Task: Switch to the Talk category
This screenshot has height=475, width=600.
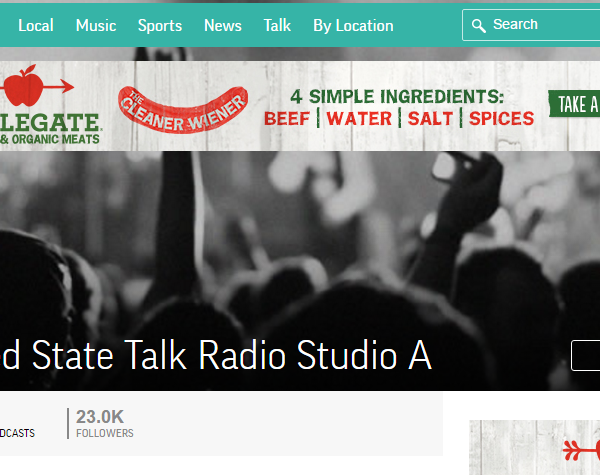Action: pyautogui.click(x=277, y=25)
